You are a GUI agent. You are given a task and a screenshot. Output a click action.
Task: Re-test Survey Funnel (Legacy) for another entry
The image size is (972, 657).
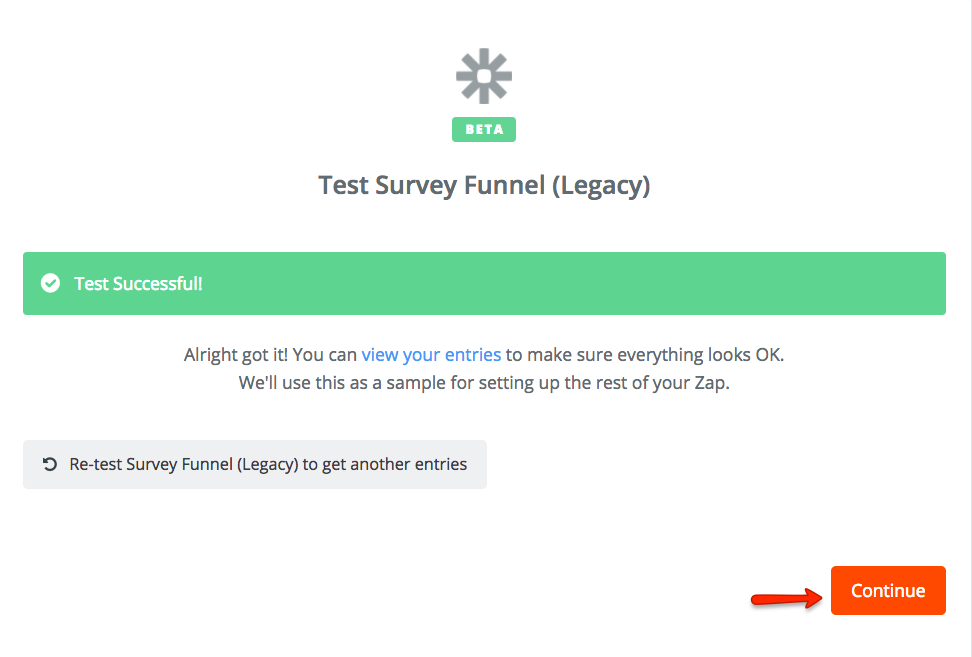pyautogui.click(x=255, y=464)
